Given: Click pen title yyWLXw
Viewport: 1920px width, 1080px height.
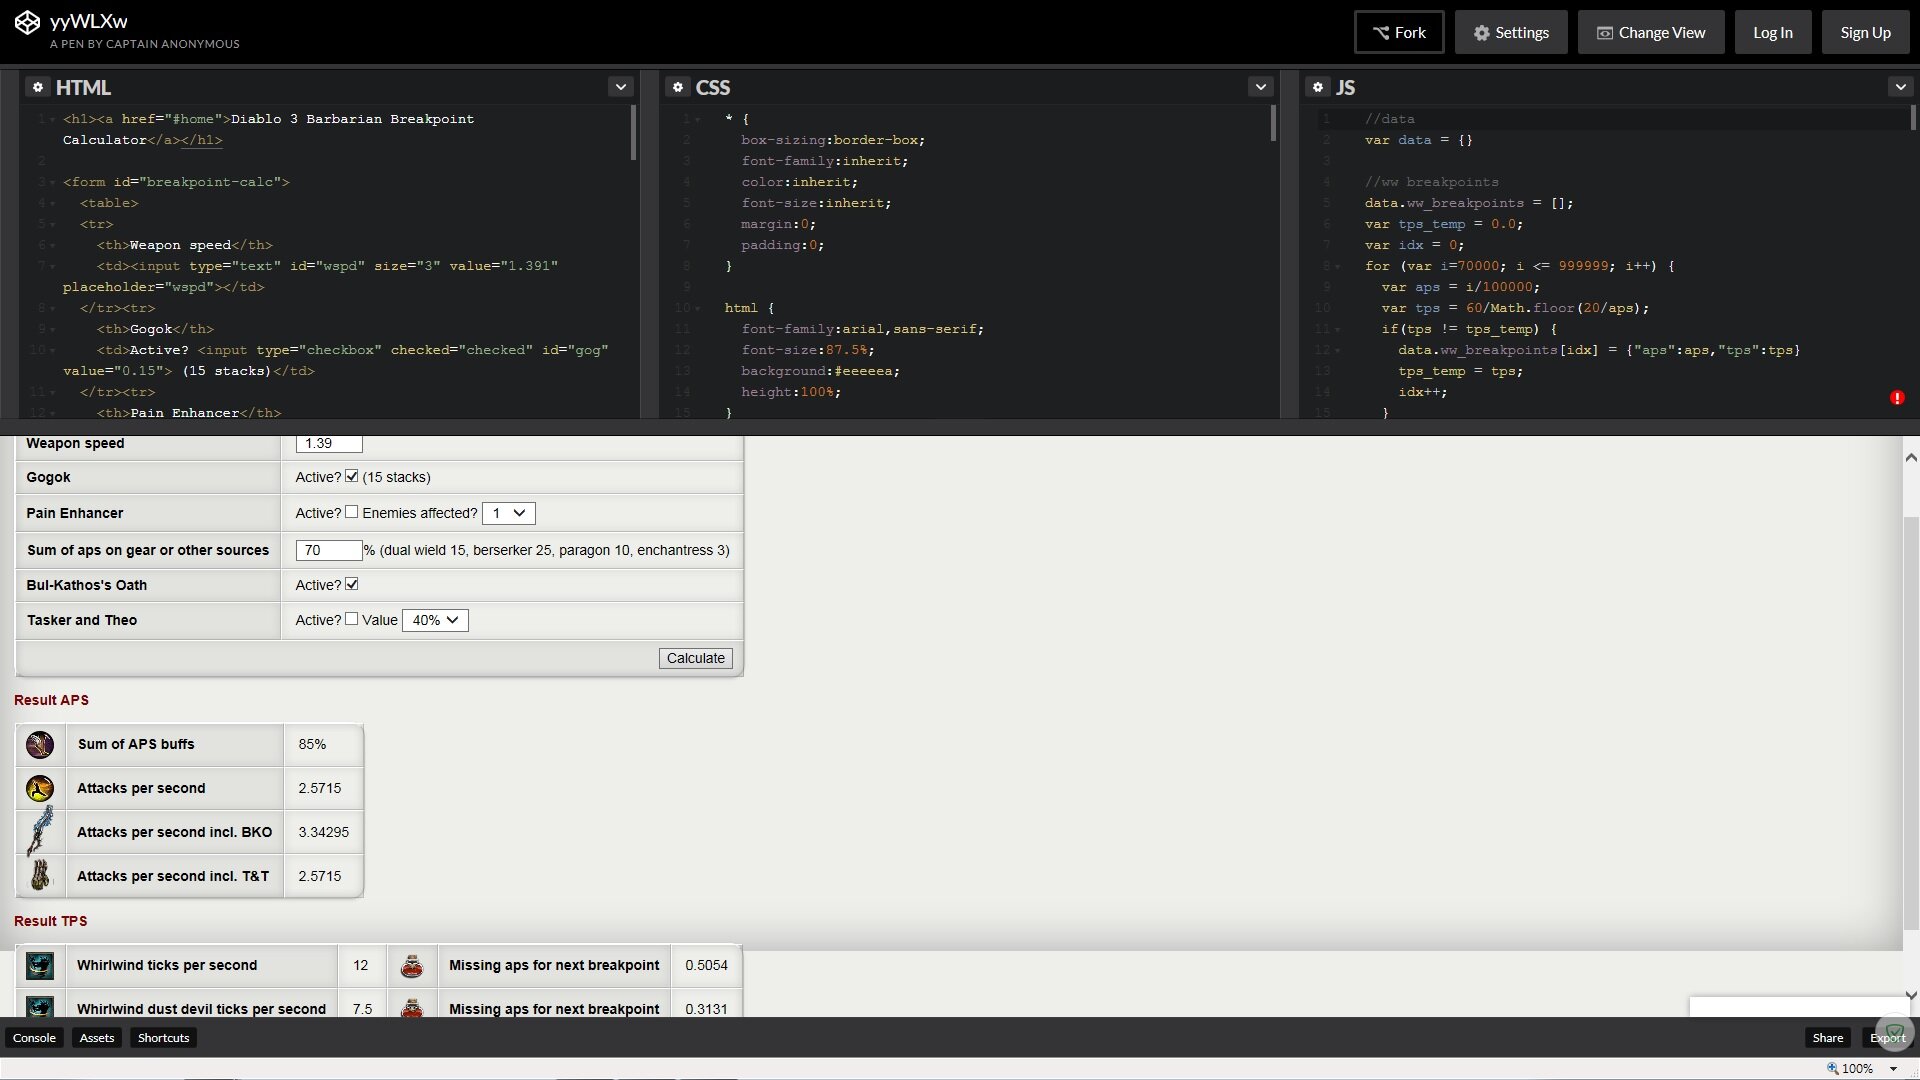Looking at the screenshot, I should (x=89, y=21).
